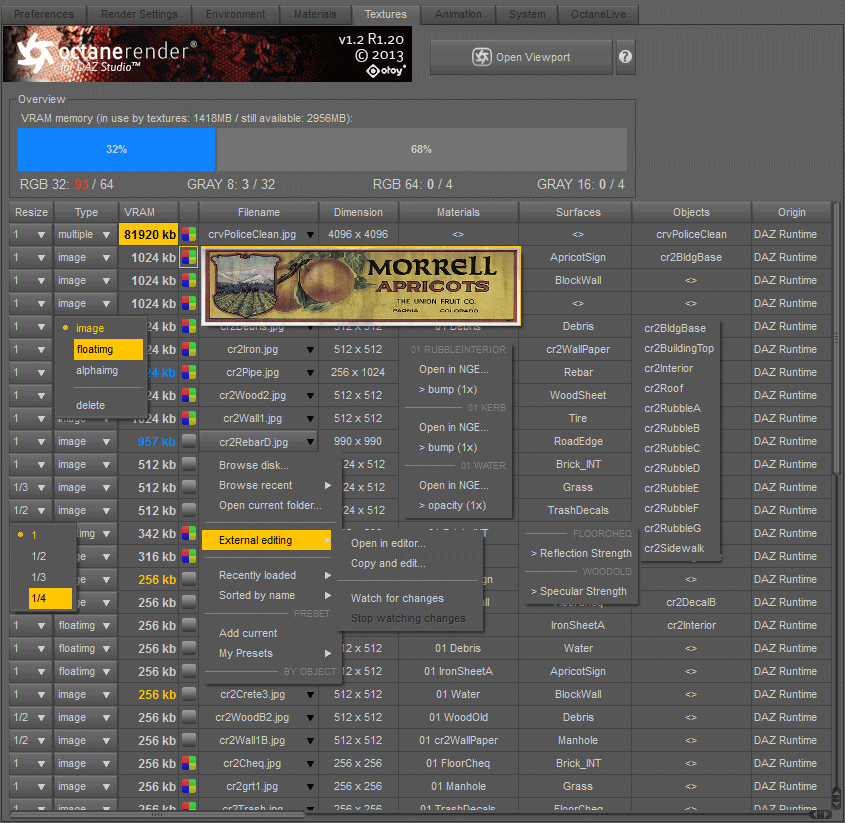Image resolution: width=845 pixels, height=823 pixels.
Task: Open the Materials tab
Action: coord(315,14)
